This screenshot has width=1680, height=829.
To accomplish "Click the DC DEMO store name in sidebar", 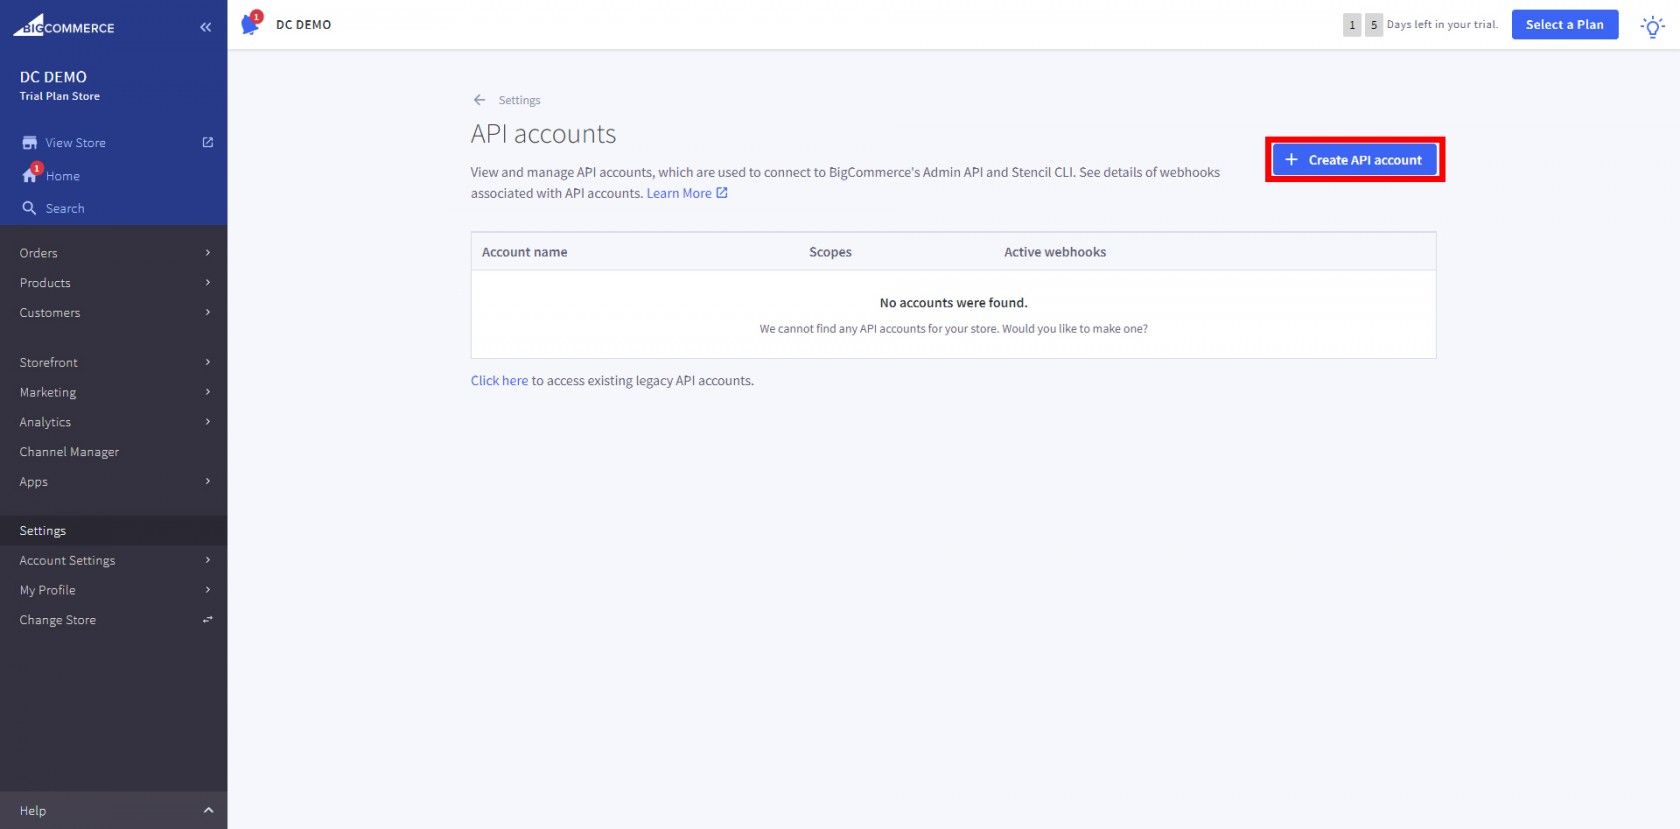I will point(53,77).
